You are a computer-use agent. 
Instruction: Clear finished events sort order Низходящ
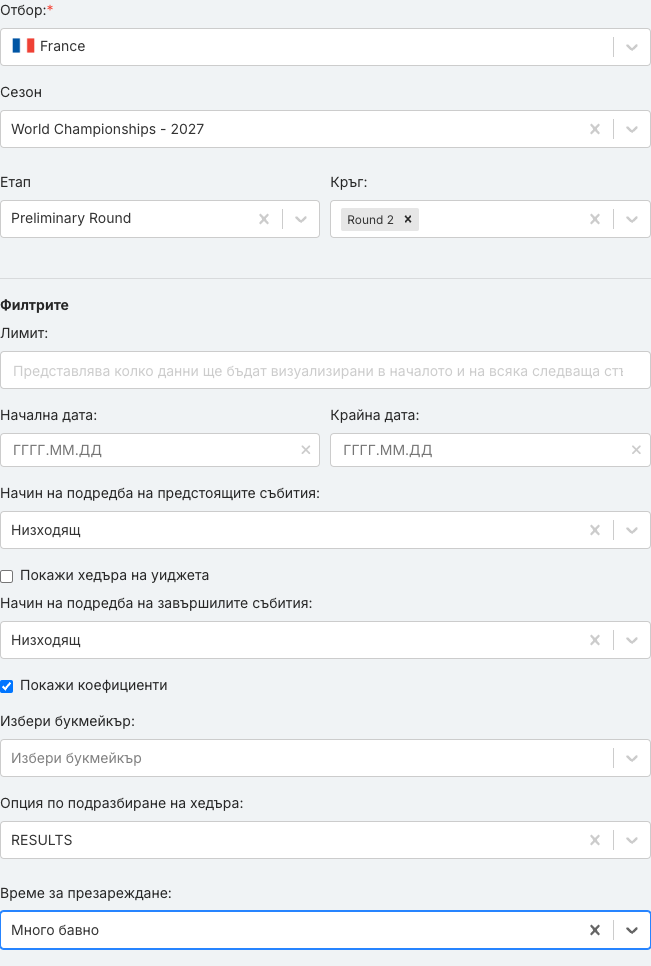(x=595, y=640)
